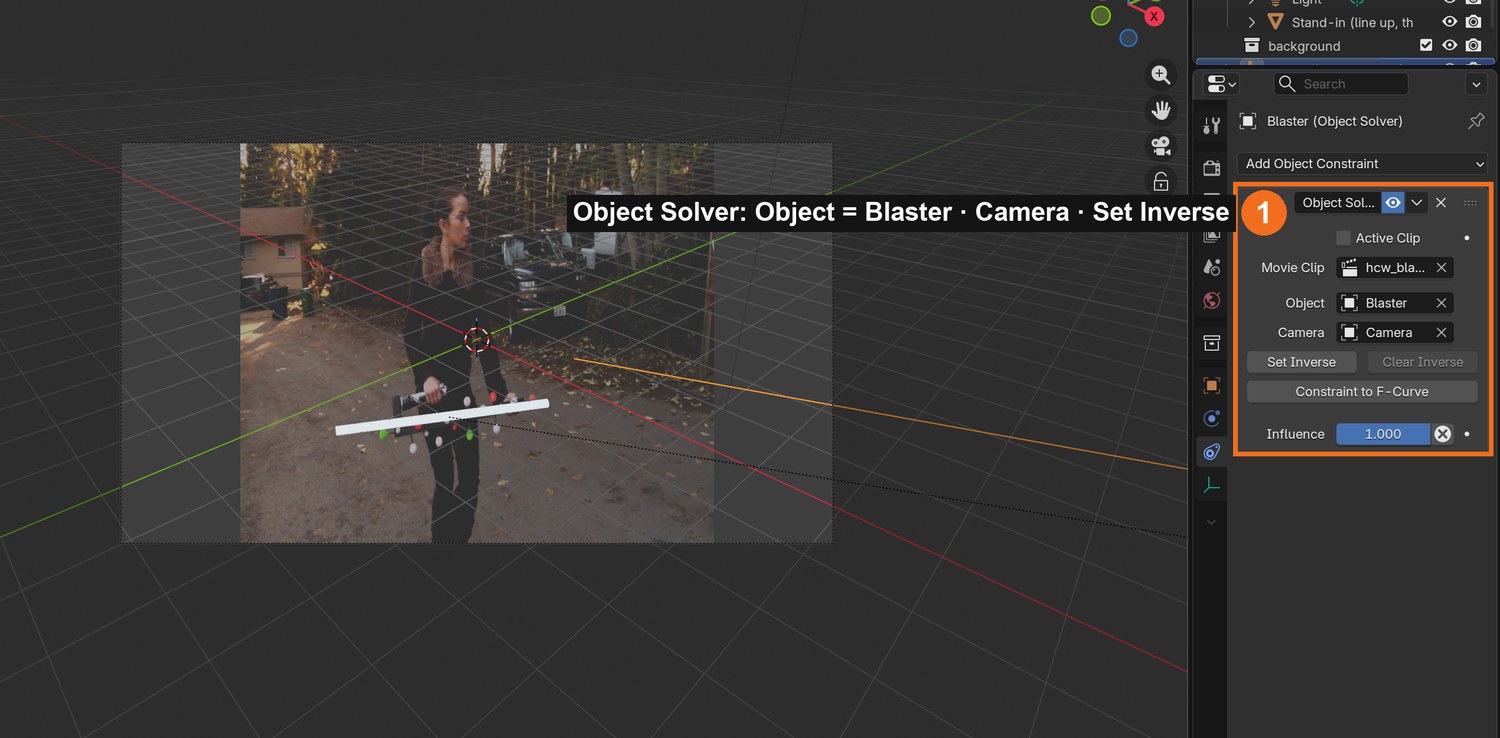Disable the background collection in renders
The height and width of the screenshot is (738, 1500).
click(x=1473, y=46)
